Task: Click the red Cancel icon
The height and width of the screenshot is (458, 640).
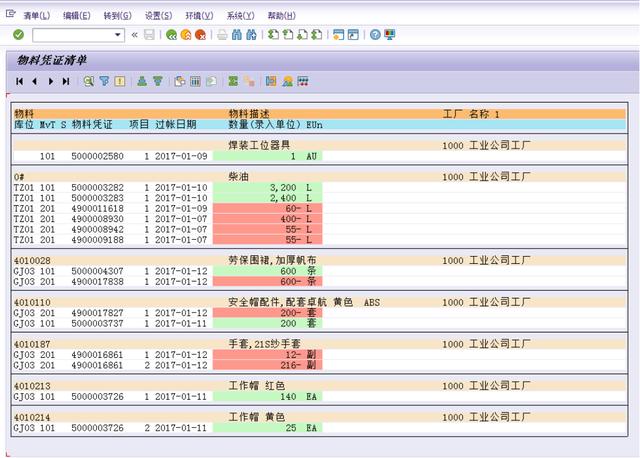Action: click(200, 35)
